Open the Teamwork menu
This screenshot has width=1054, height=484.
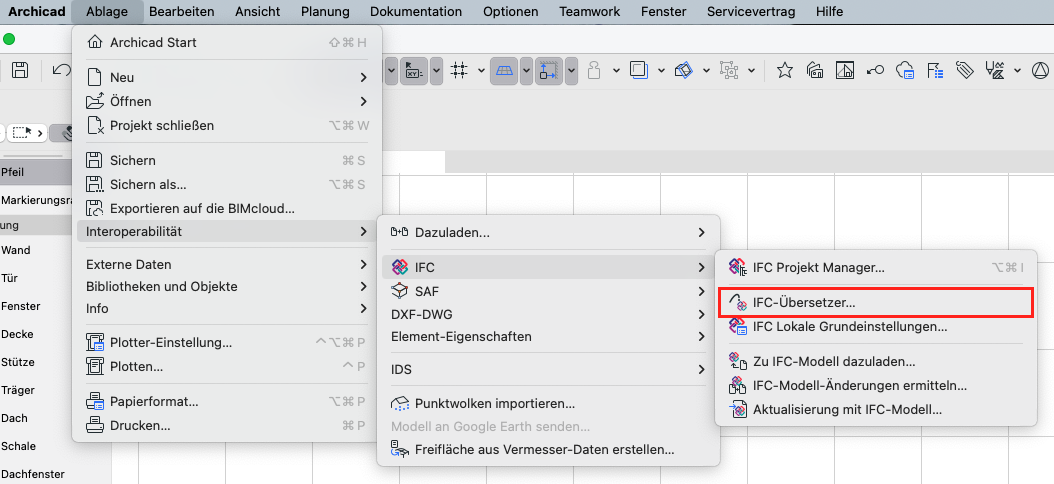[x=590, y=11]
